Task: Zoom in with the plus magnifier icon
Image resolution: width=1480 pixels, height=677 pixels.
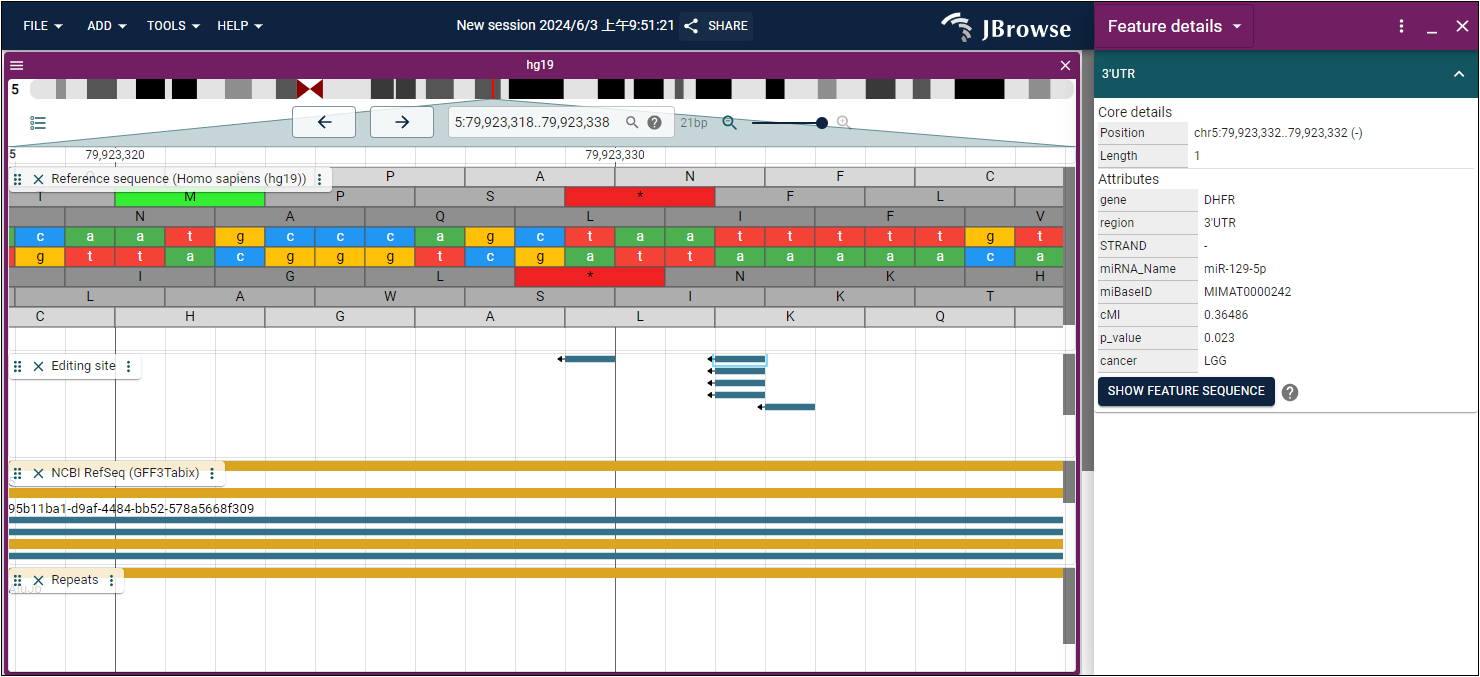Action: coord(843,123)
